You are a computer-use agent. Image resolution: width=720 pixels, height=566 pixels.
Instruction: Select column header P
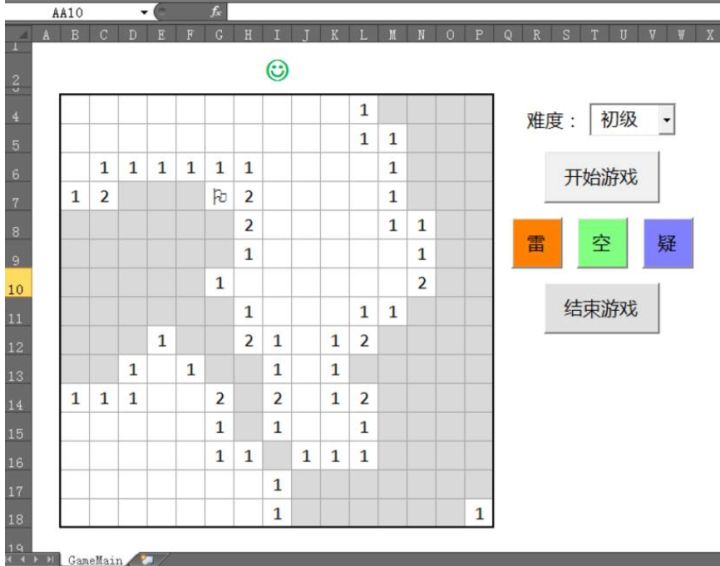[479, 35]
